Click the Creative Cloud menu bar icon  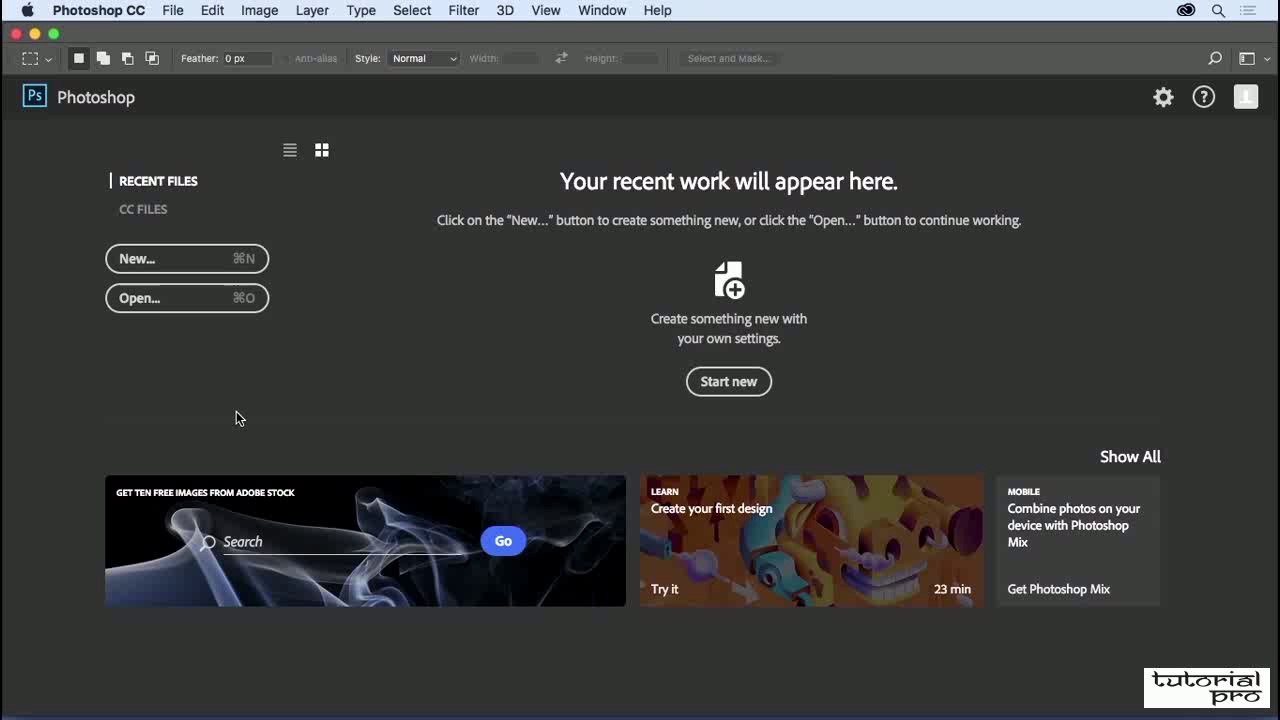(x=1186, y=10)
